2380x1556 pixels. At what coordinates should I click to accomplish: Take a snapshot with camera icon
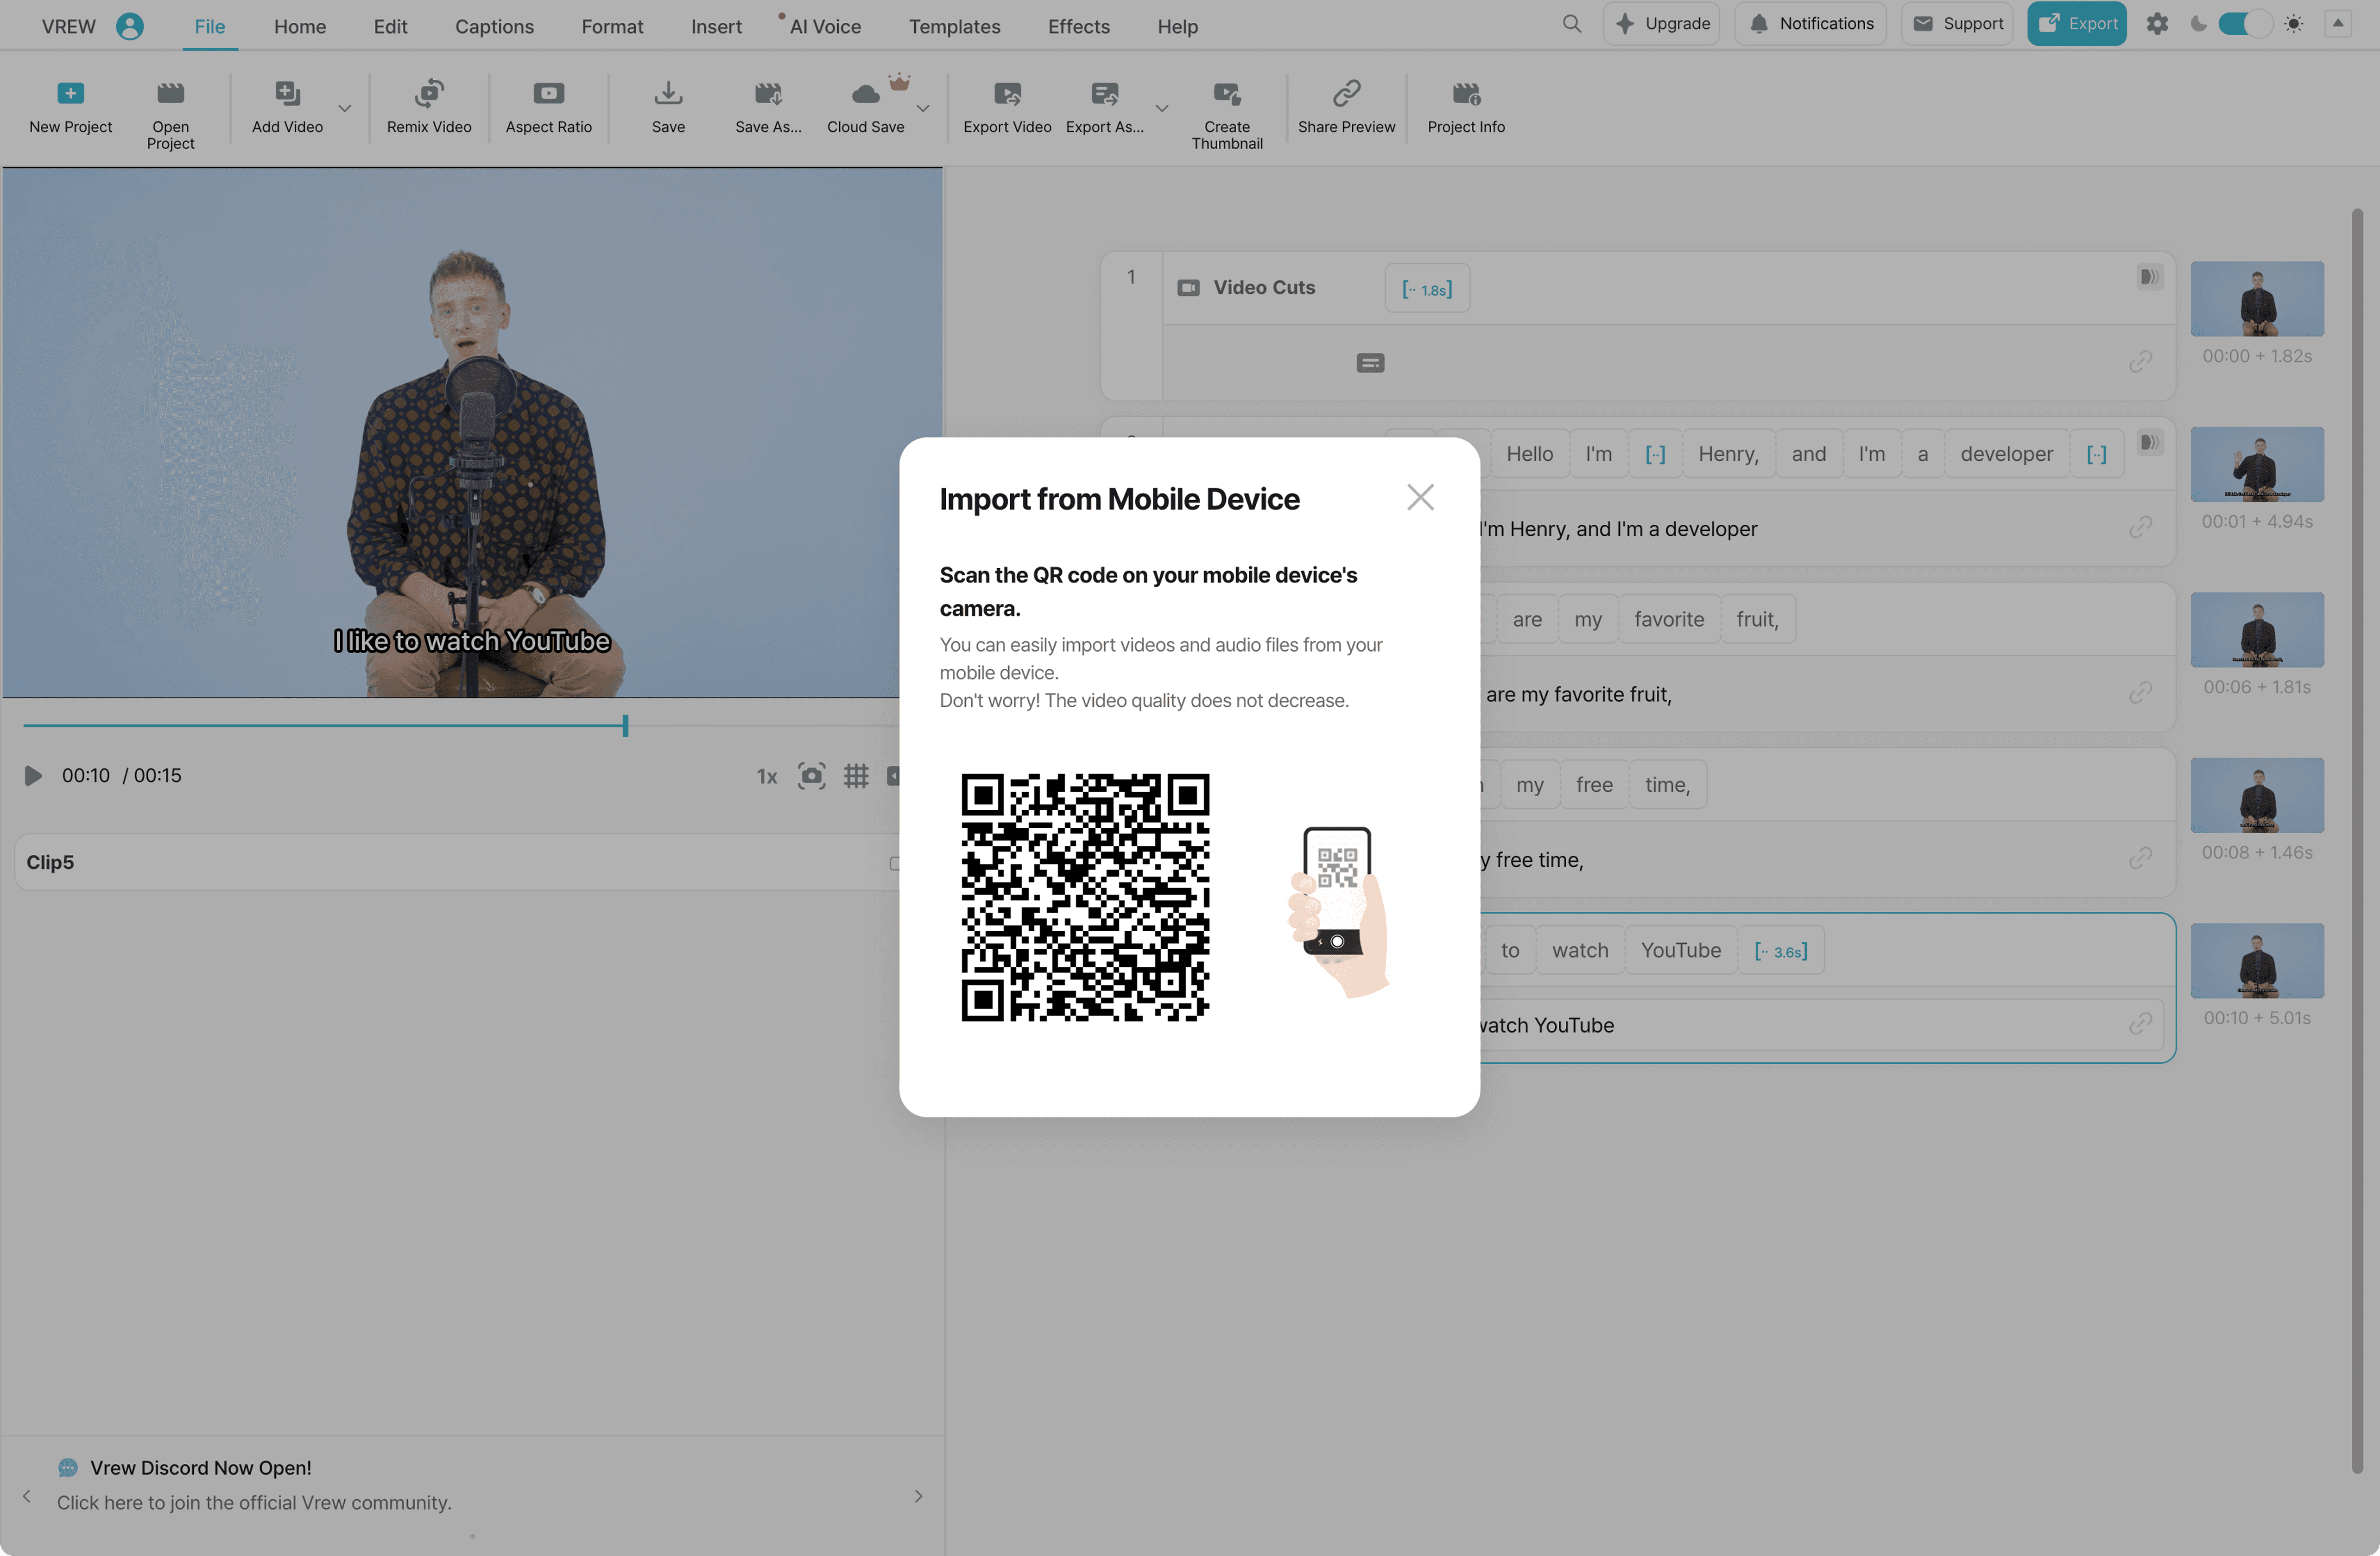811,776
